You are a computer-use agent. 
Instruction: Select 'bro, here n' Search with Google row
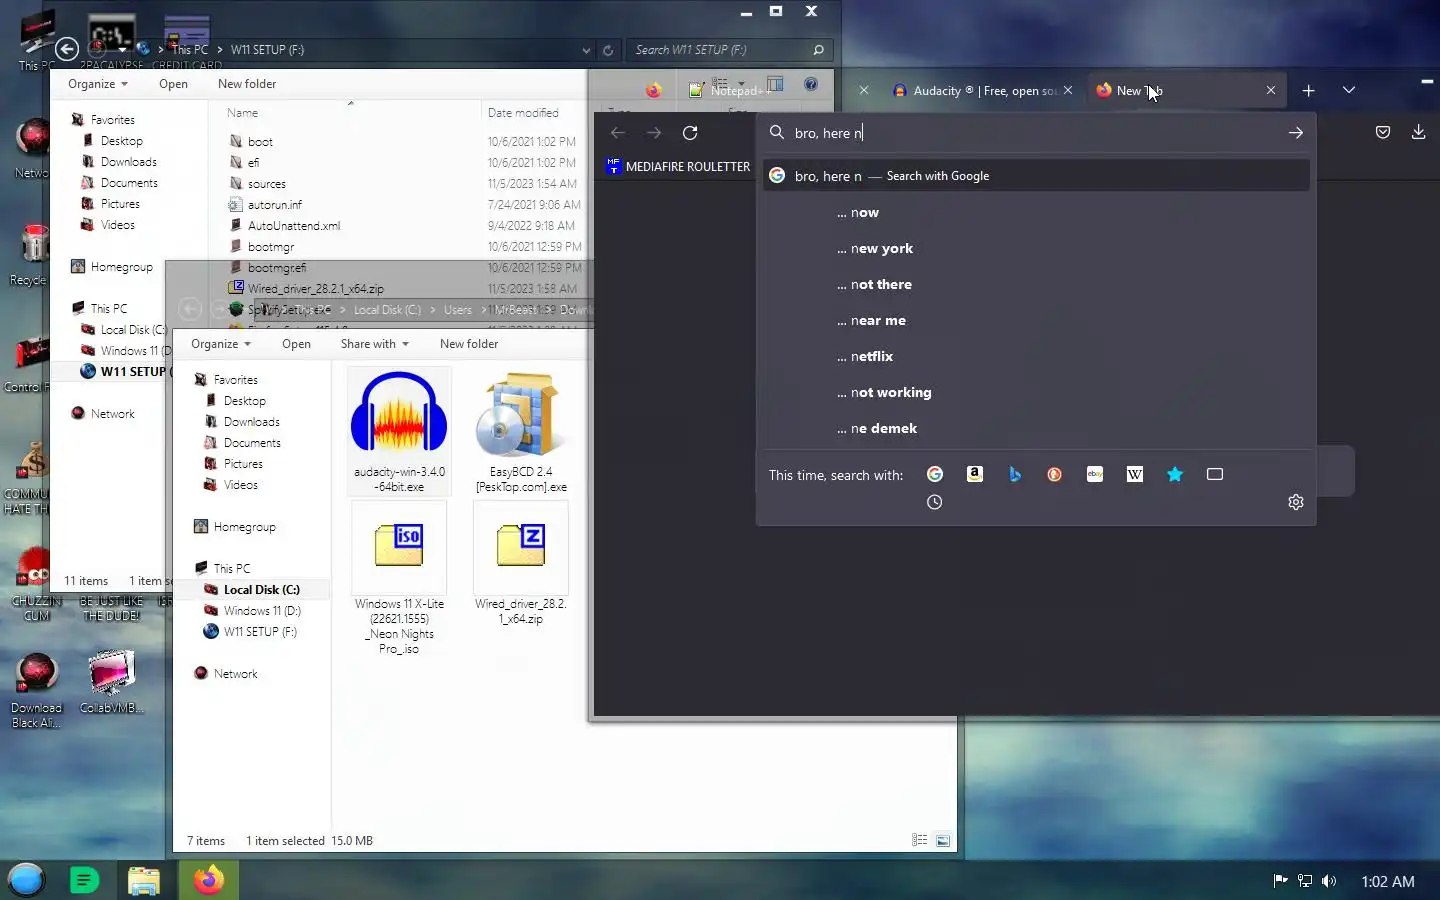[1036, 176]
